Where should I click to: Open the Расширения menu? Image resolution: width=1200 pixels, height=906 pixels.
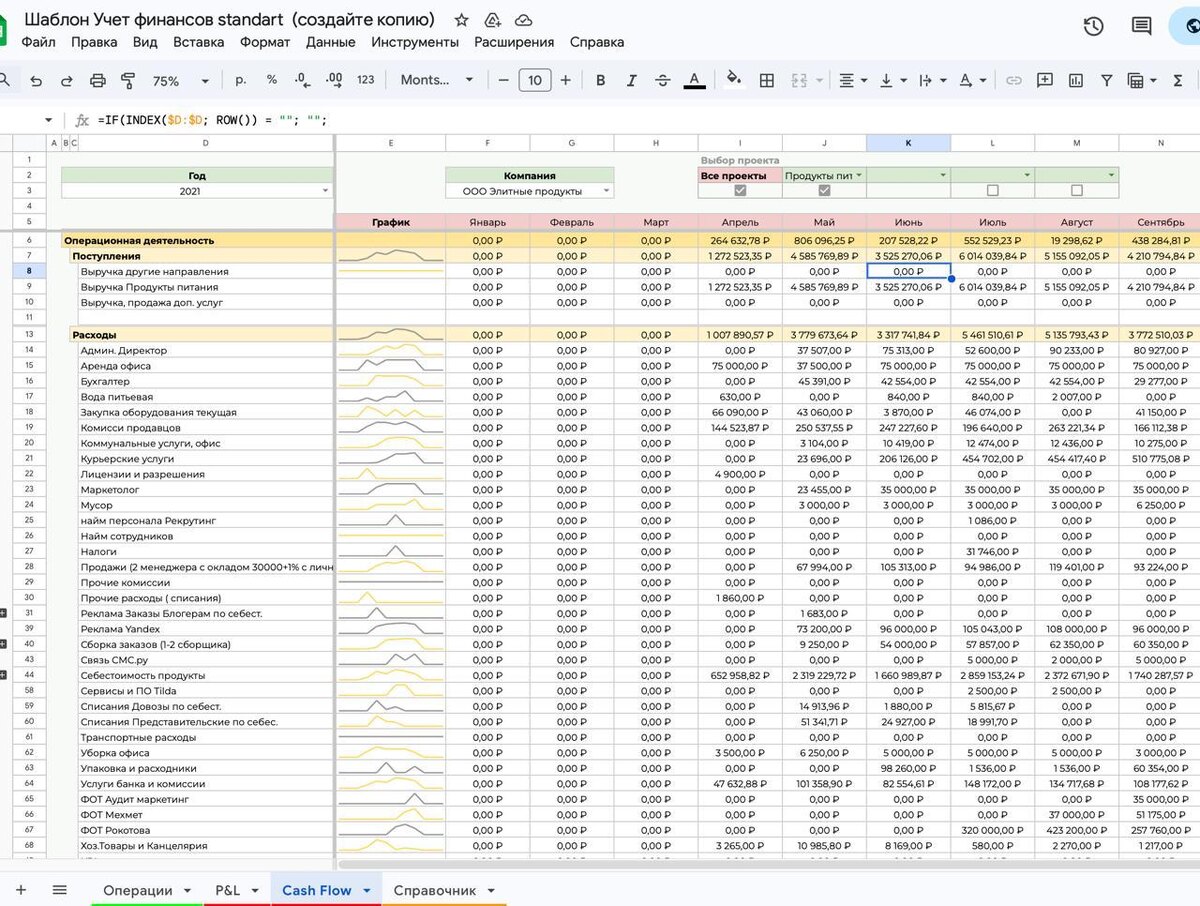coord(514,42)
